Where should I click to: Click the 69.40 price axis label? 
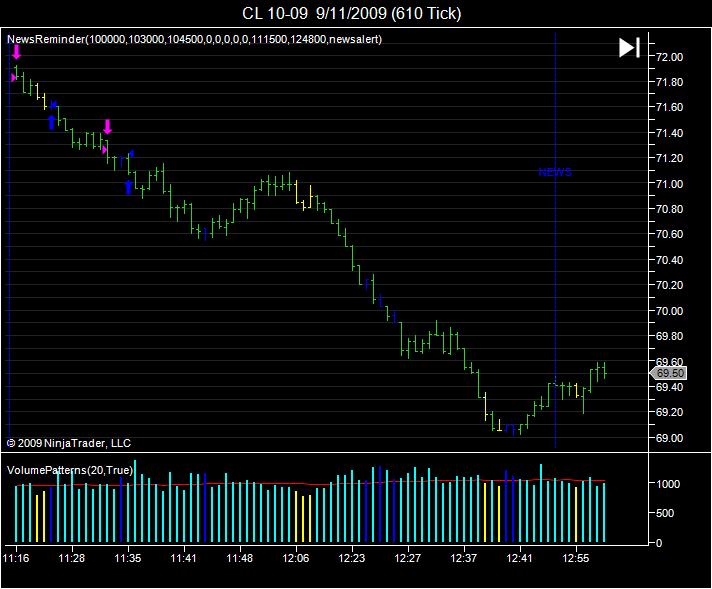669,387
